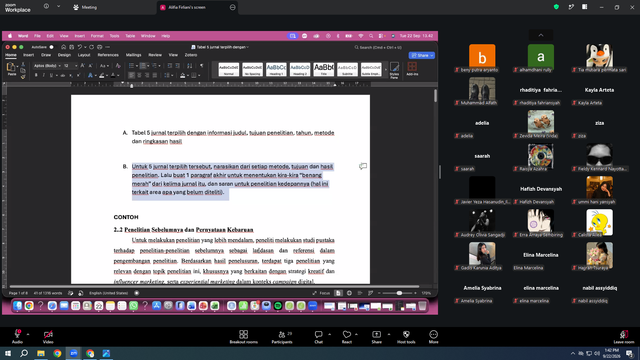Expand the Zoom React options caret
The image size is (640, 360).
tap(356, 334)
